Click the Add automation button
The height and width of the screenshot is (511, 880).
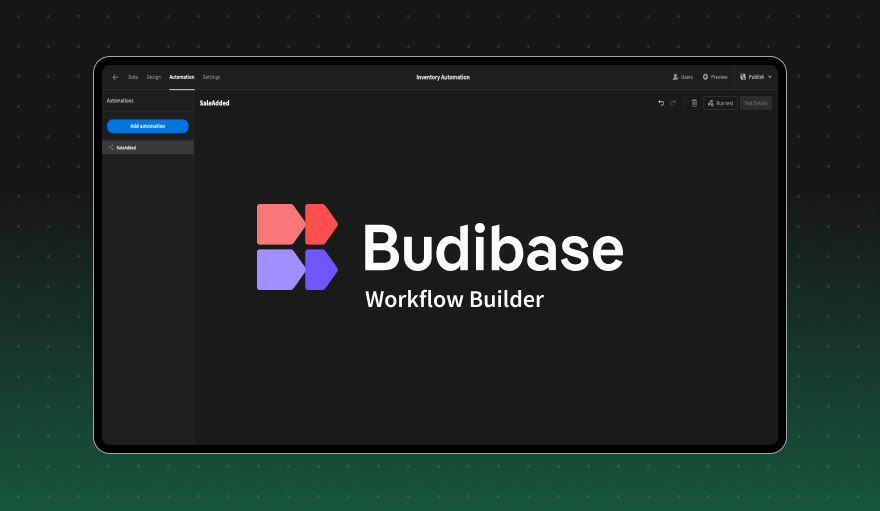pyautogui.click(x=148, y=126)
